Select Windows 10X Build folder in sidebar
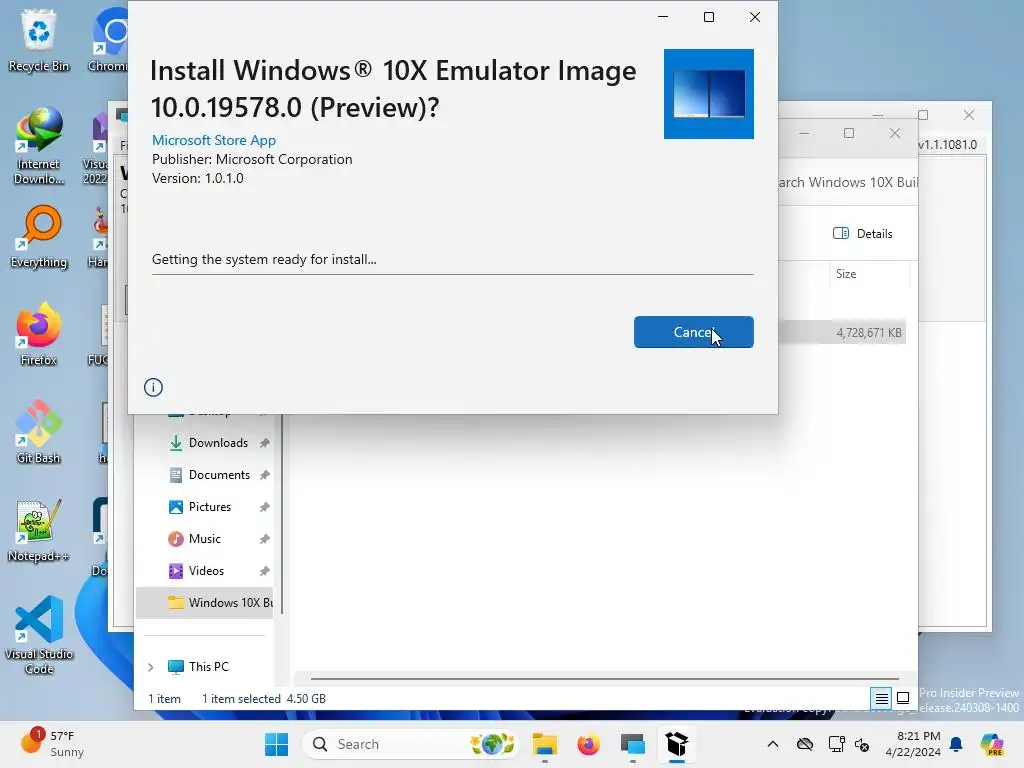 pos(204,603)
